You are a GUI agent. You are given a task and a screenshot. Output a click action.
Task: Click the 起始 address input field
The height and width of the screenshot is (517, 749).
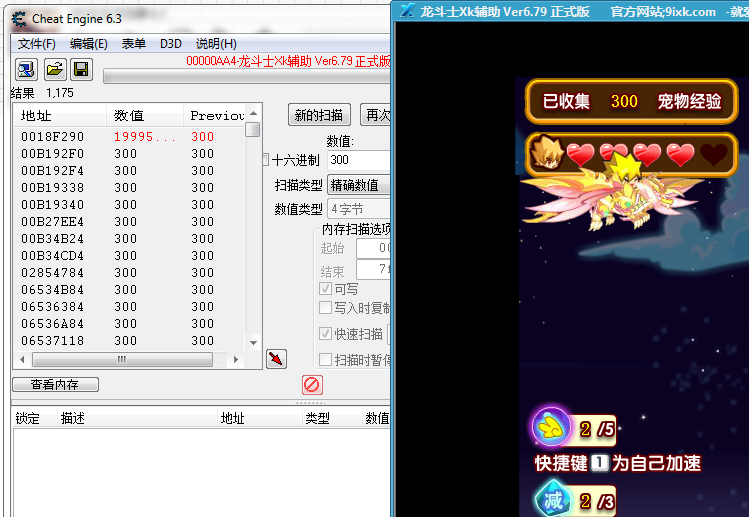pos(374,248)
